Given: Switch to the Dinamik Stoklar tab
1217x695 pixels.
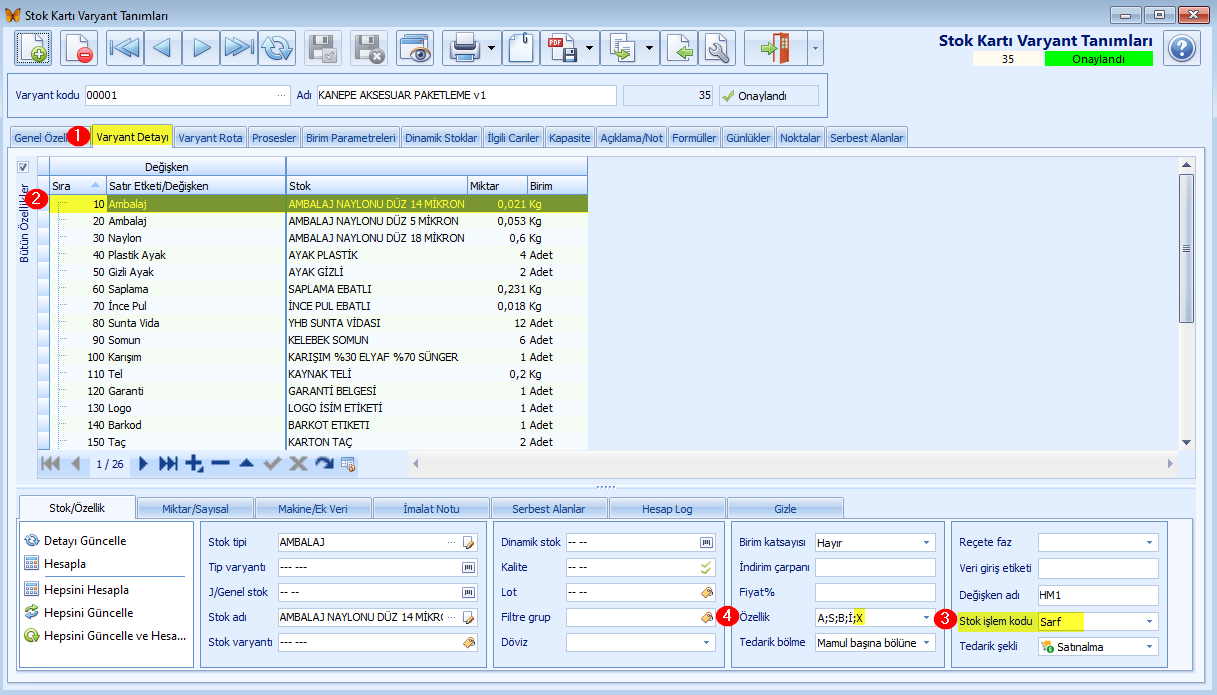Looking at the screenshot, I should tap(441, 138).
